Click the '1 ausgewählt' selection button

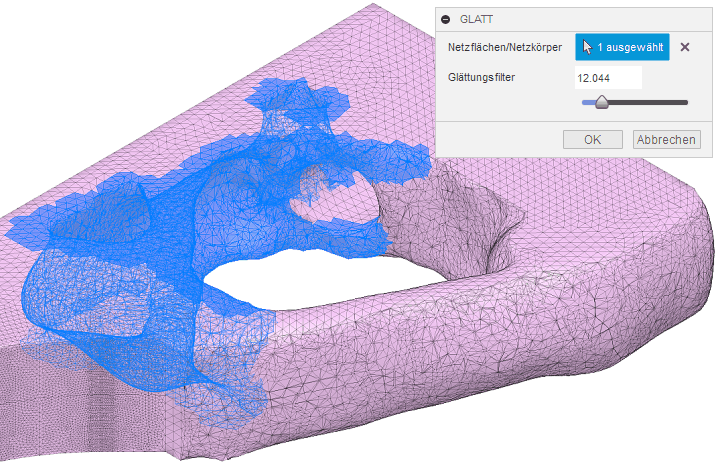coord(622,47)
